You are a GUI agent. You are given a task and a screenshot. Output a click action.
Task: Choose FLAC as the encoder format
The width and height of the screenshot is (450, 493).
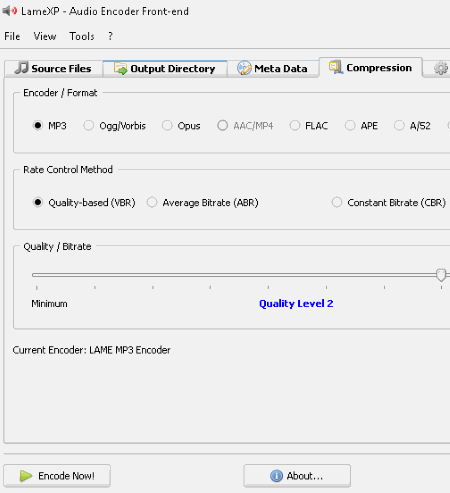295,126
